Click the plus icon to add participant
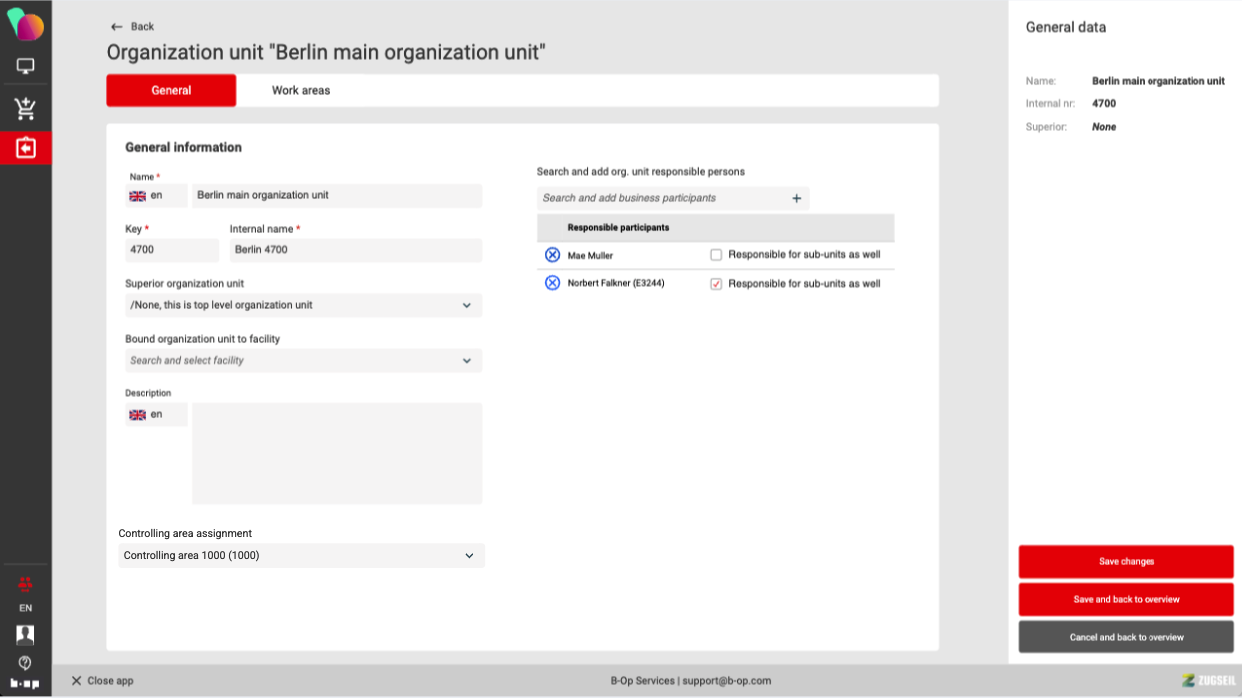This screenshot has width=1242, height=698. tap(796, 198)
